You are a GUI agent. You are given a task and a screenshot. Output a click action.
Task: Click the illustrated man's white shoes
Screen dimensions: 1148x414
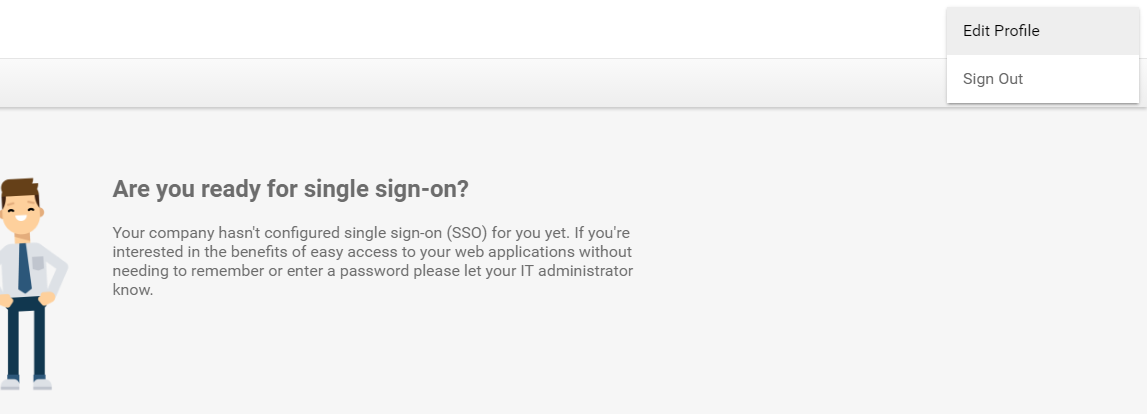click(x=26, y=384)
